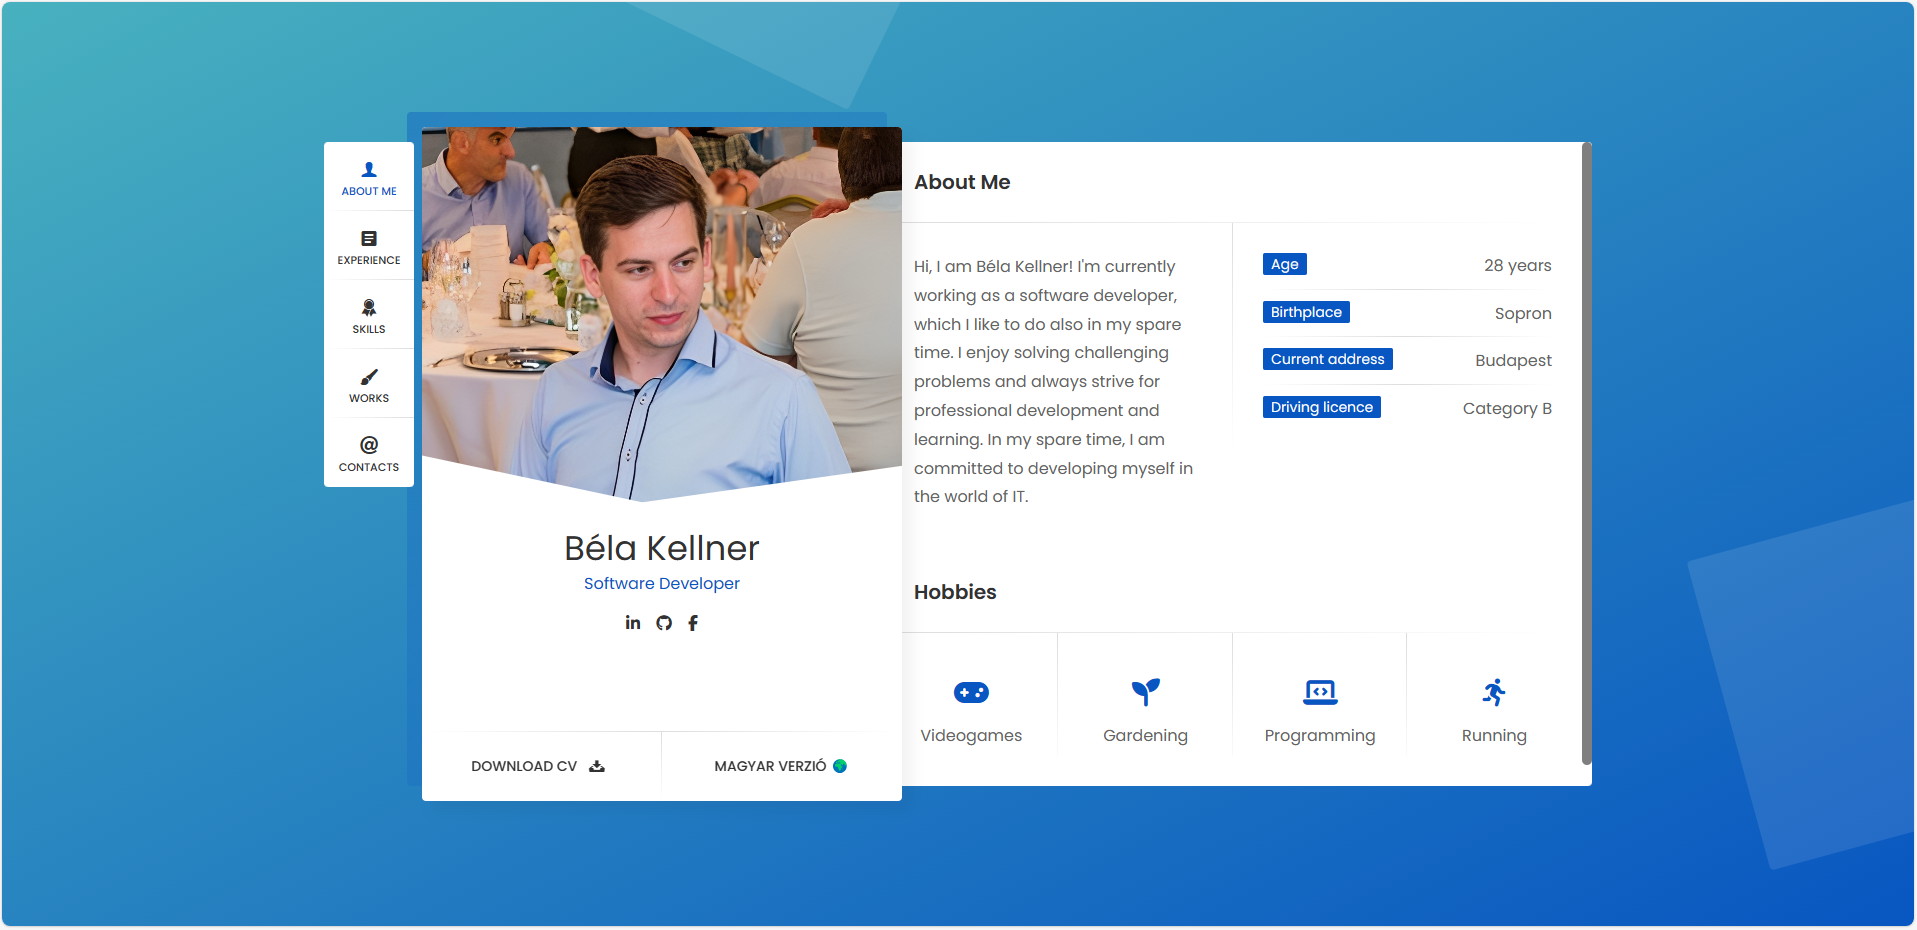Switch to the Skills section
The height and width of the screenshot is (930, 1917).
click(x=369, y=316)
